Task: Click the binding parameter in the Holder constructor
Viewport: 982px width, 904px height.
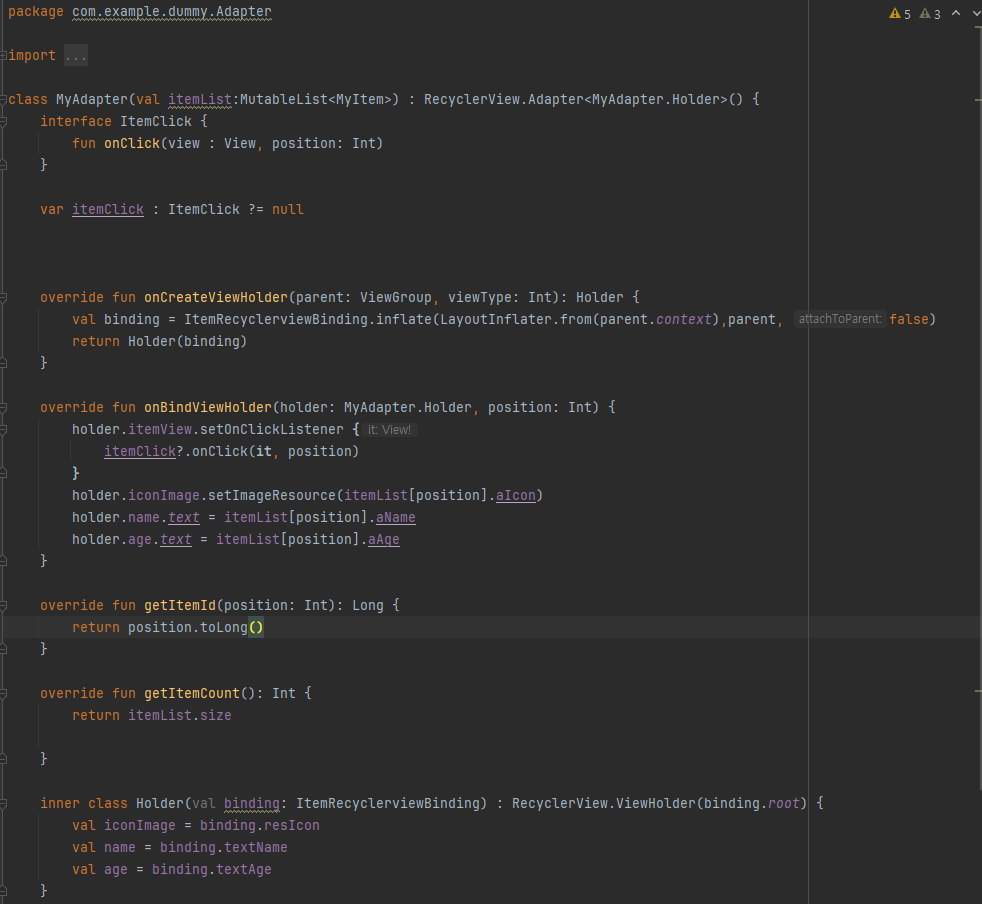Action: click(252, 804)
